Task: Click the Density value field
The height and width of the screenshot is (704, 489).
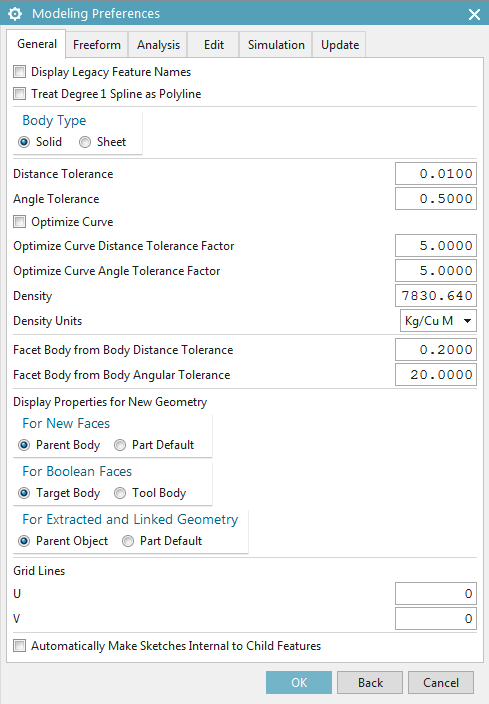Action: tap(436, 296)
